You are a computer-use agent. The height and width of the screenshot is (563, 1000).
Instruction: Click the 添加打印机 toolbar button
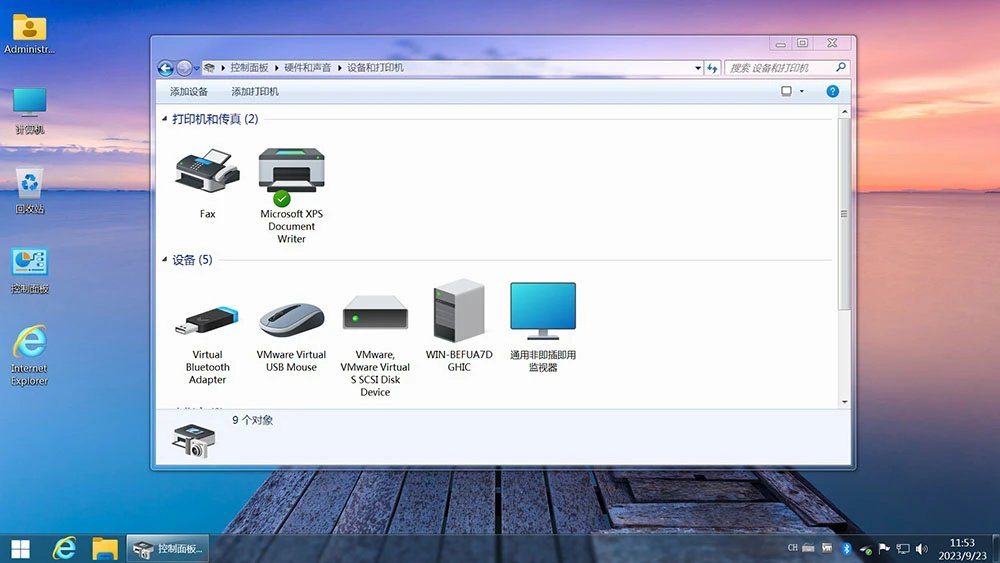(255, 92)
